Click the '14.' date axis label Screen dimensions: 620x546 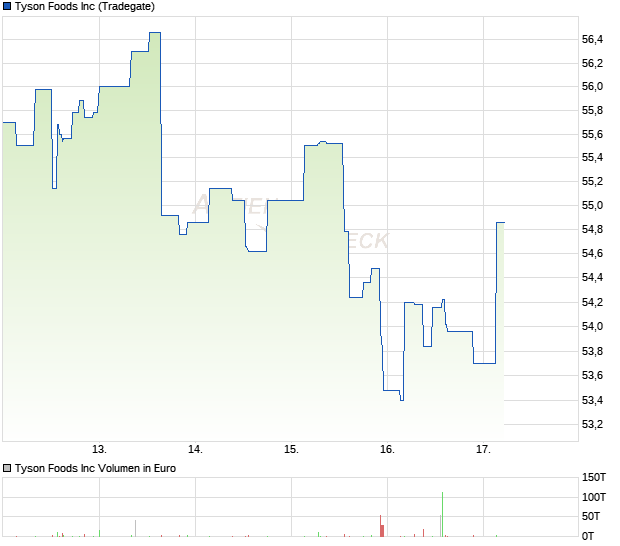point(195,450)
